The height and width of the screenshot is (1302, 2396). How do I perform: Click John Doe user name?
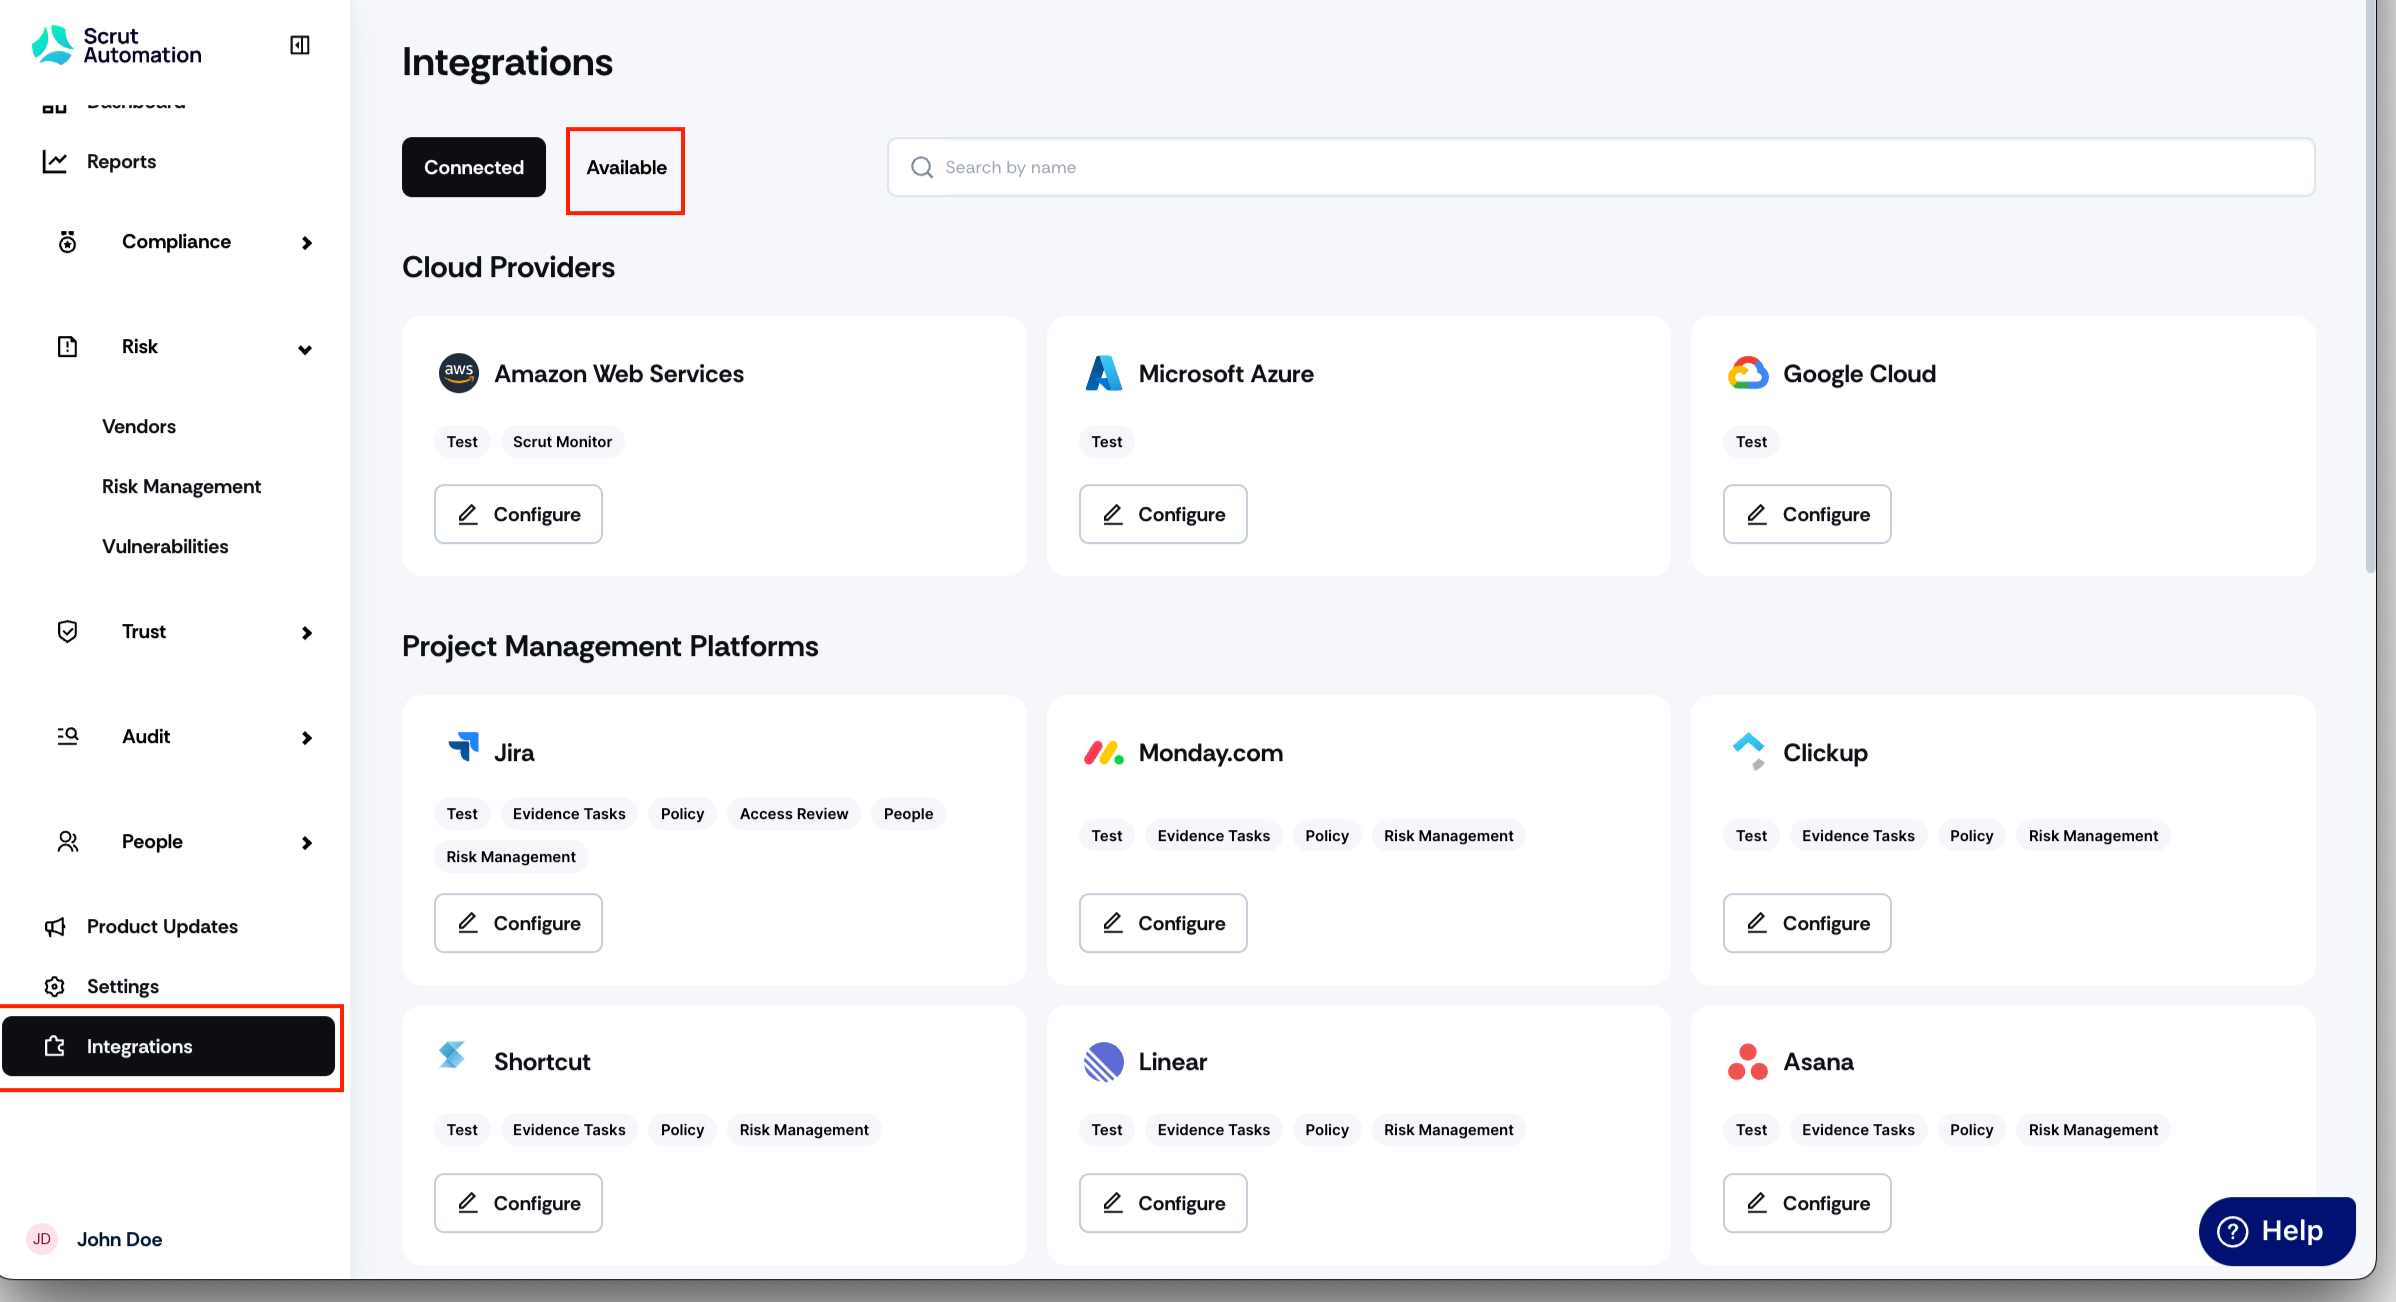tap(120, 1239)
